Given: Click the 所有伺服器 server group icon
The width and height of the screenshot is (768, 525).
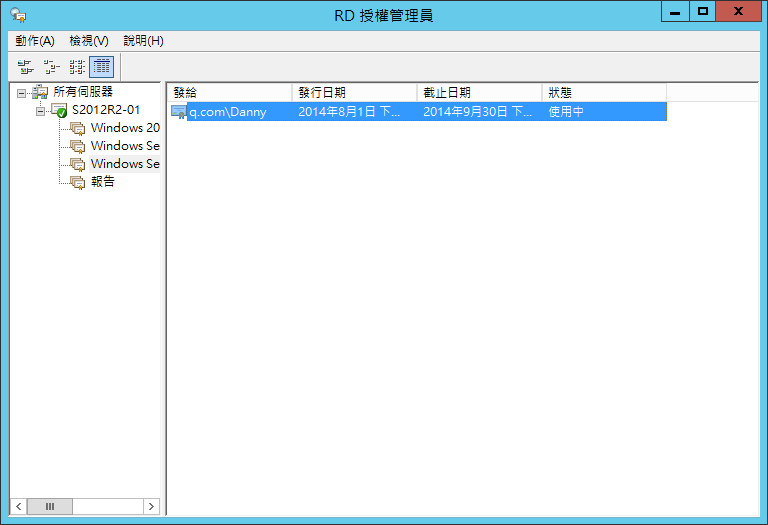Looking at the screenshot, I should click(x=40, y=92).
